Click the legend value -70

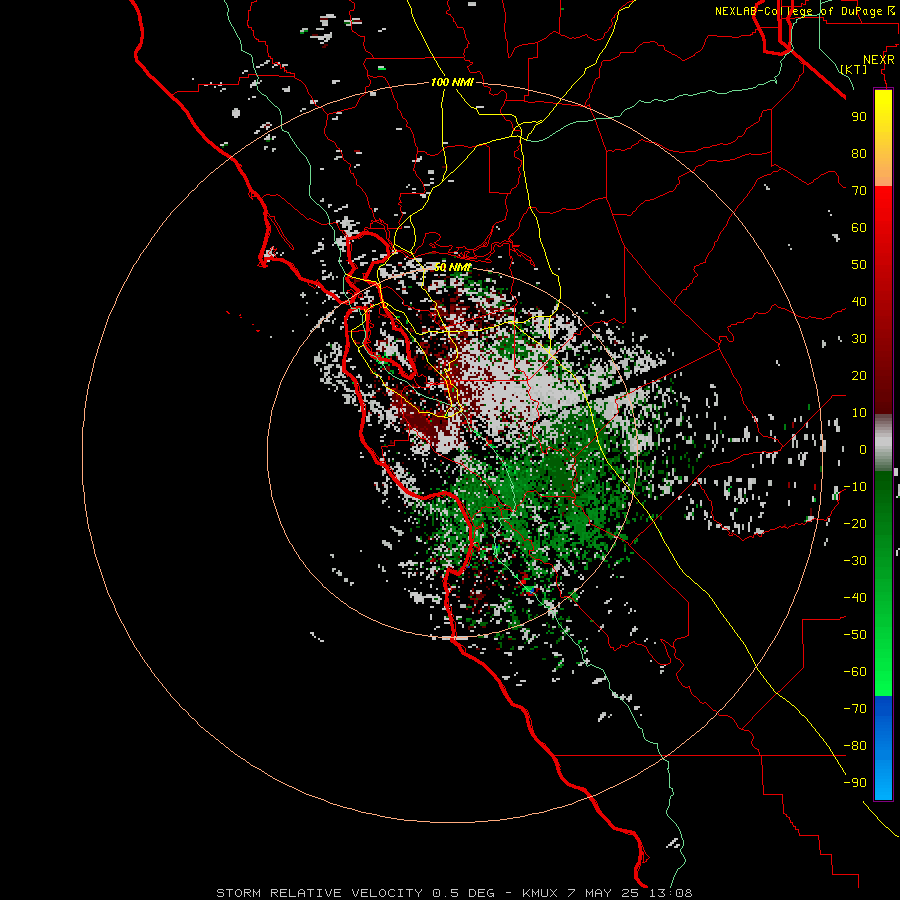pyautogui.click(x=855, y=709)
